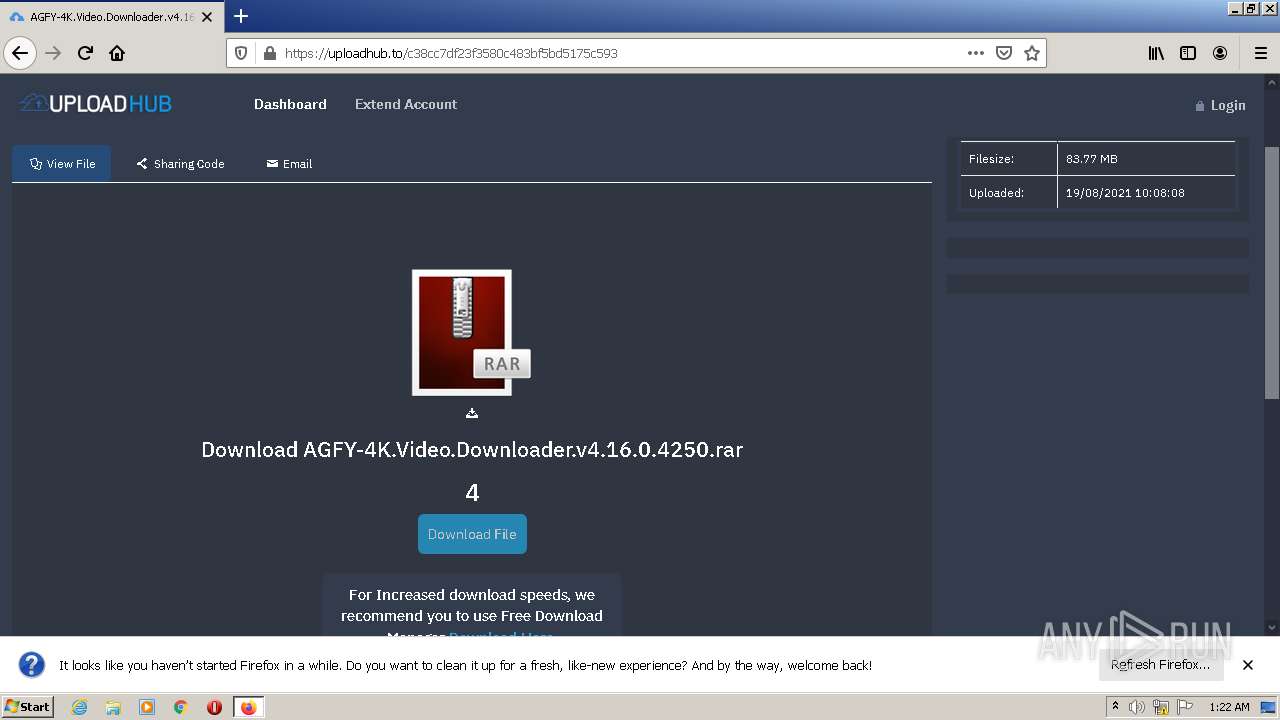Open page actions three-dot menu
Viewport: 1280px width, 720px height.
point(976,53)
